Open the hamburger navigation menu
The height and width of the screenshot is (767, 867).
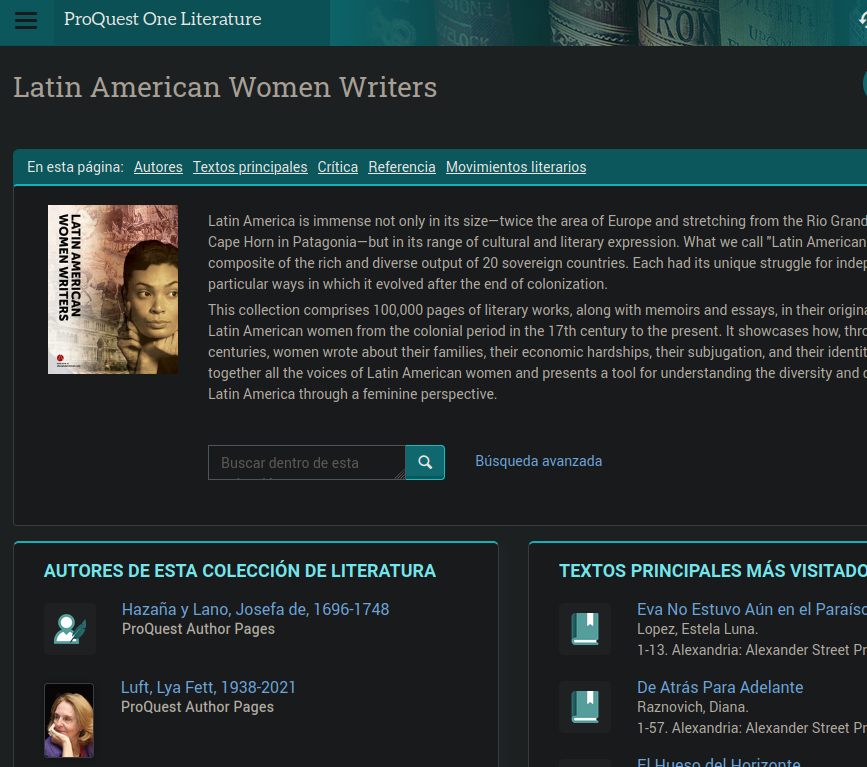pyautogui.click(x=26, y=20)
